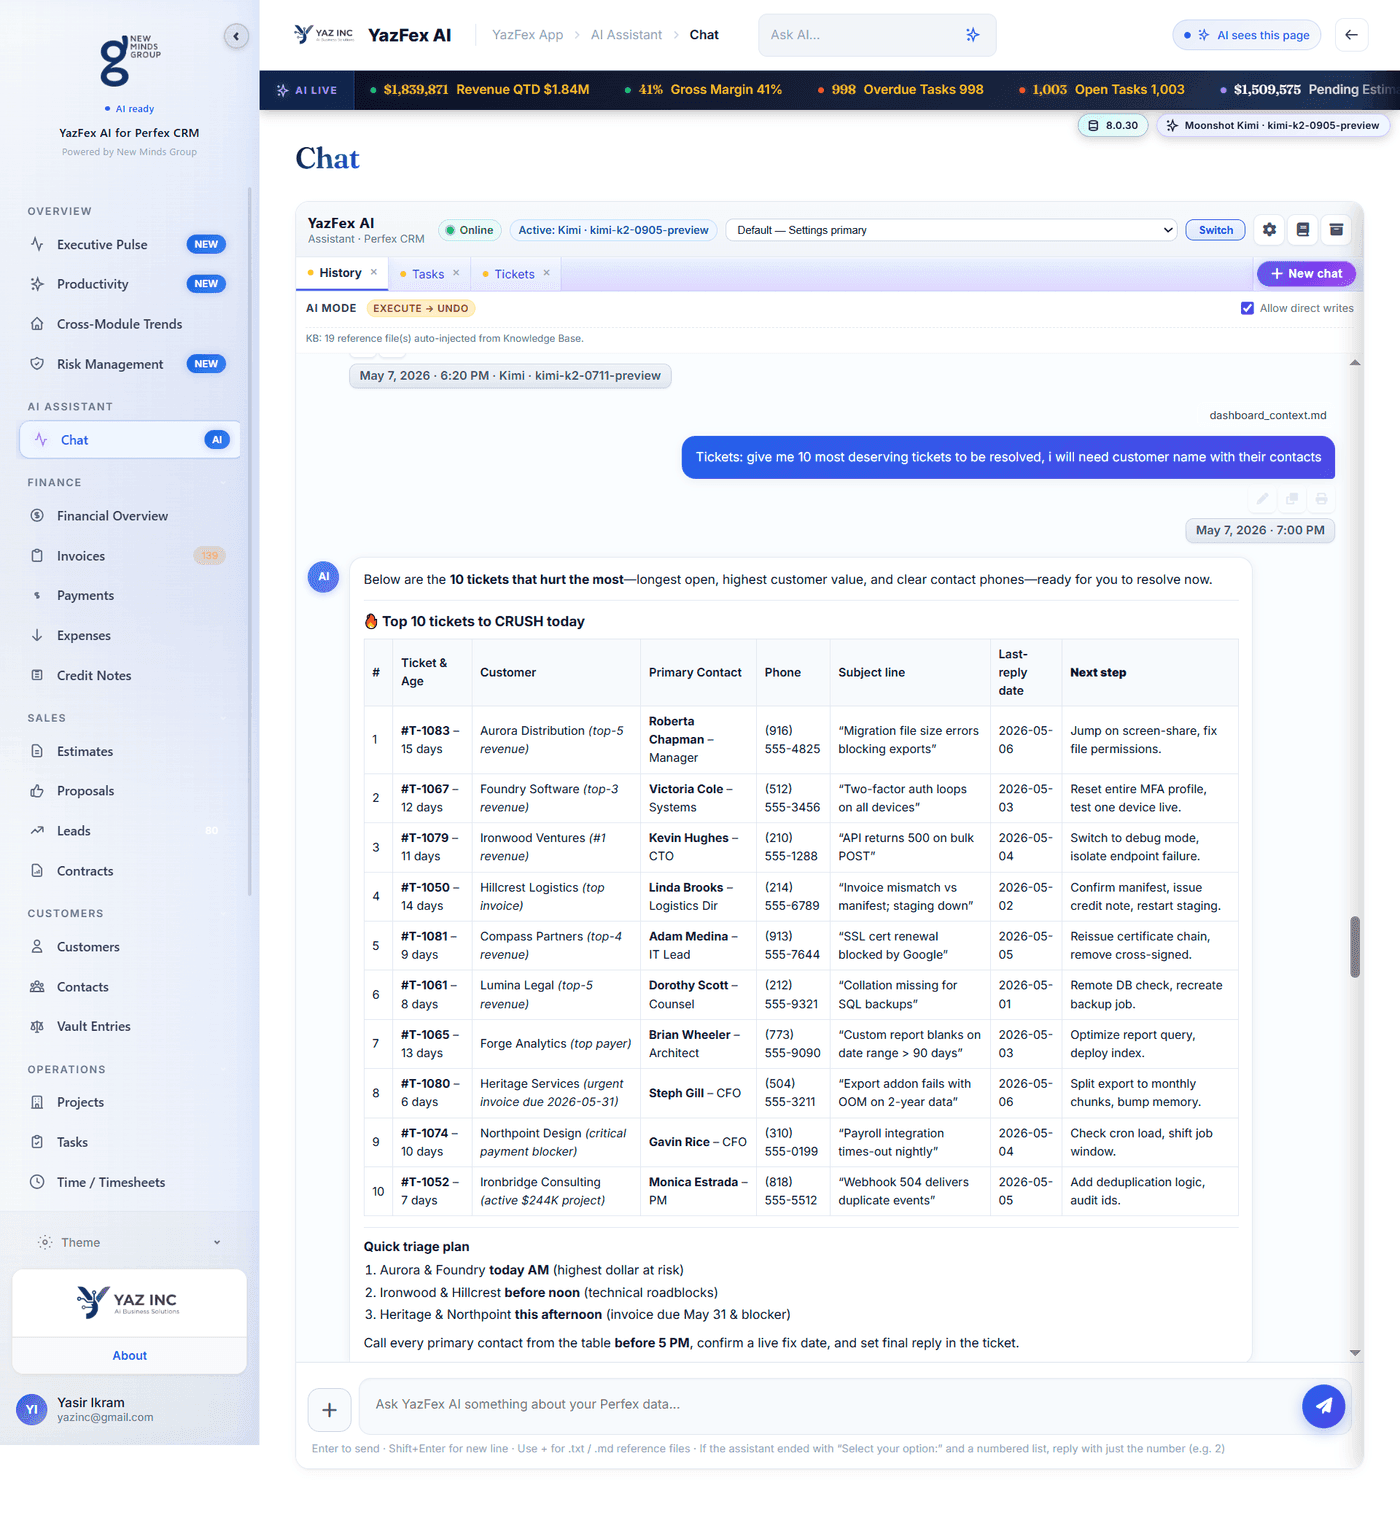Image resolution: width=1400 pixels, height=1528 pixels.
Task: Expand the Theme selector in sidebar
Action: [x=130, y=1242]
